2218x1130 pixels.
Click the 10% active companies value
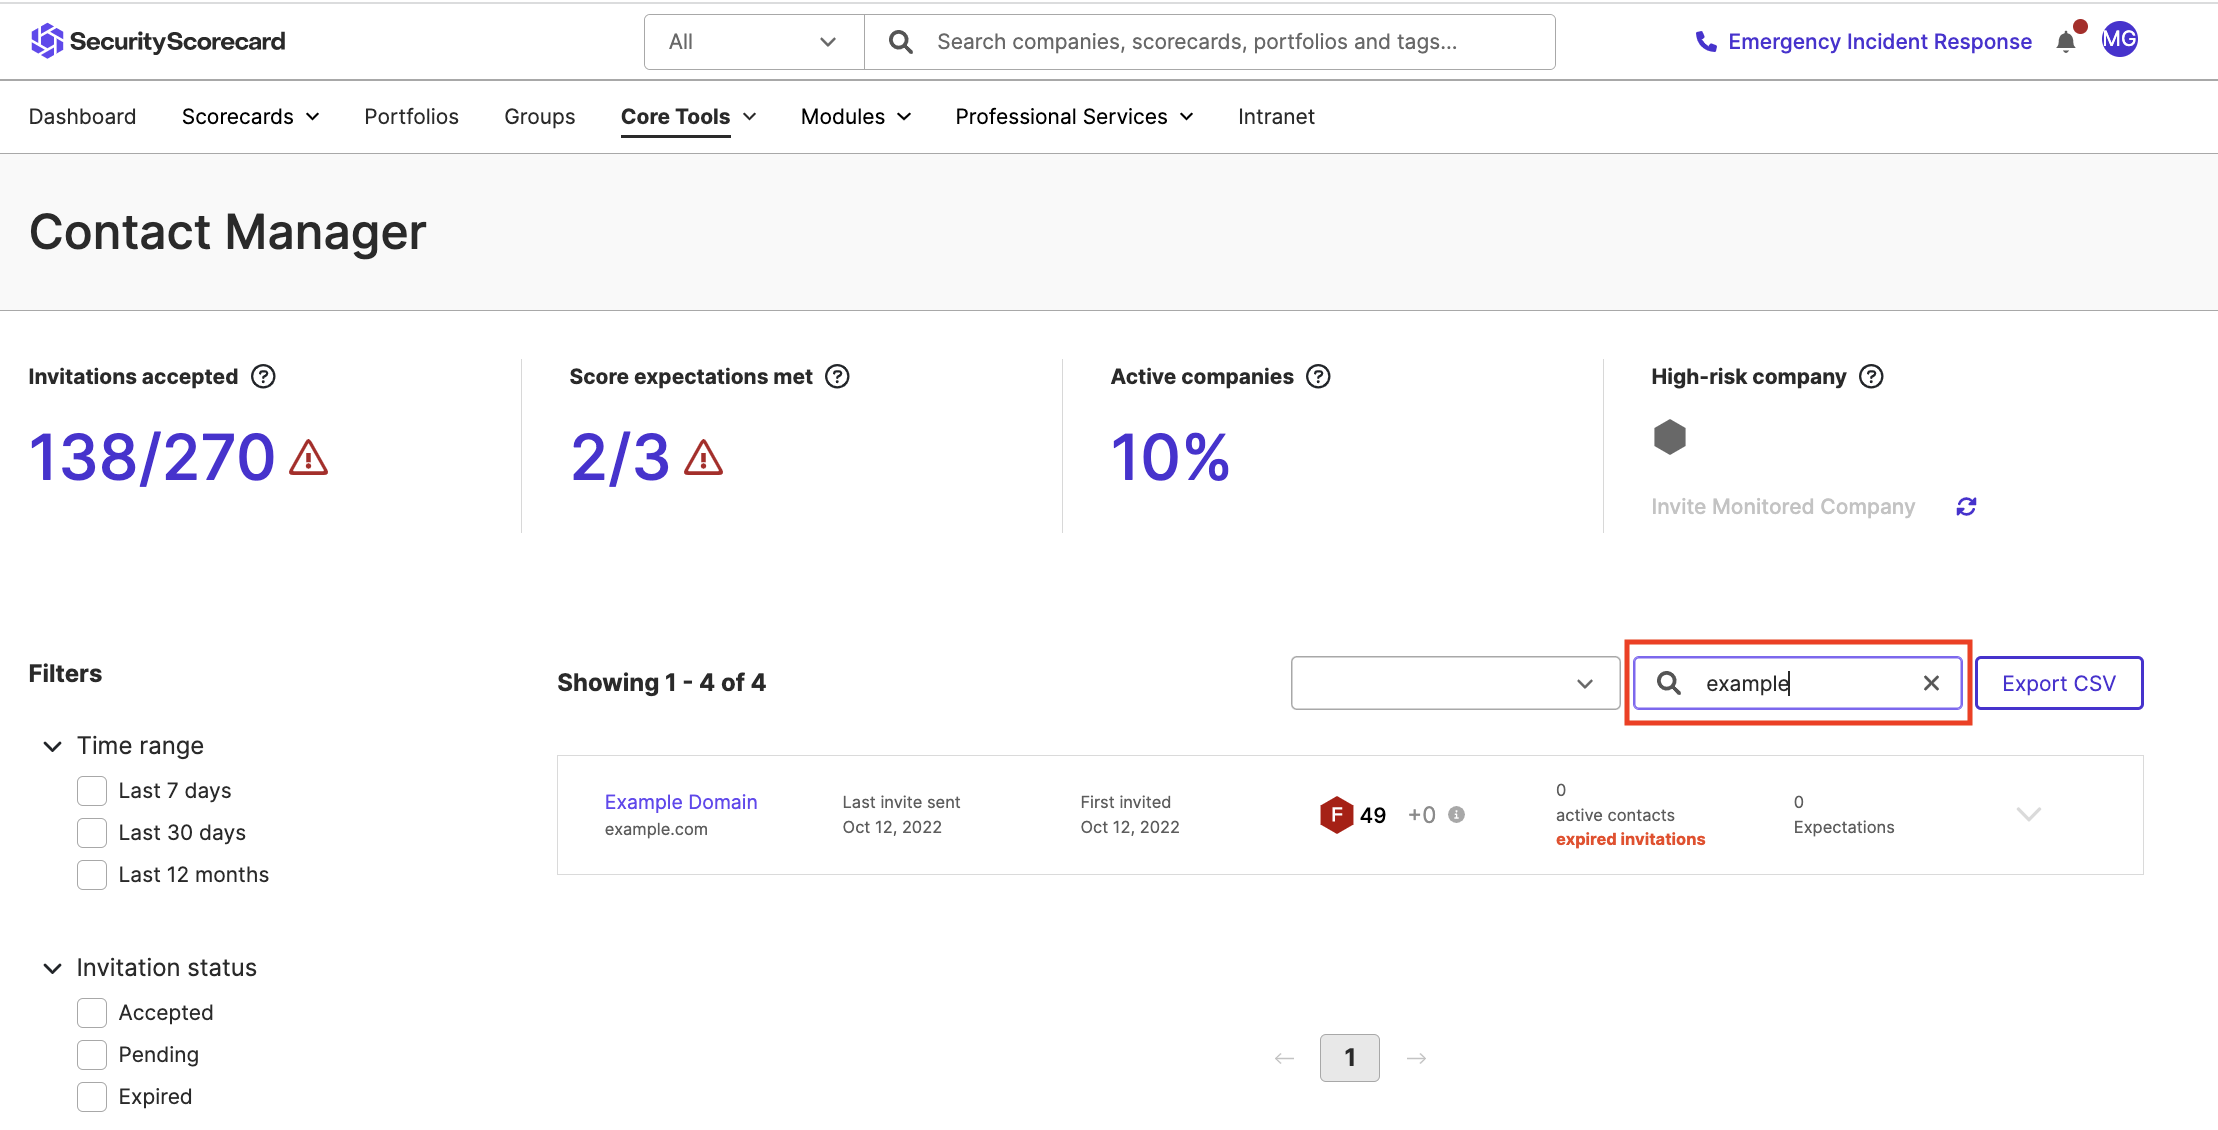1170,457
